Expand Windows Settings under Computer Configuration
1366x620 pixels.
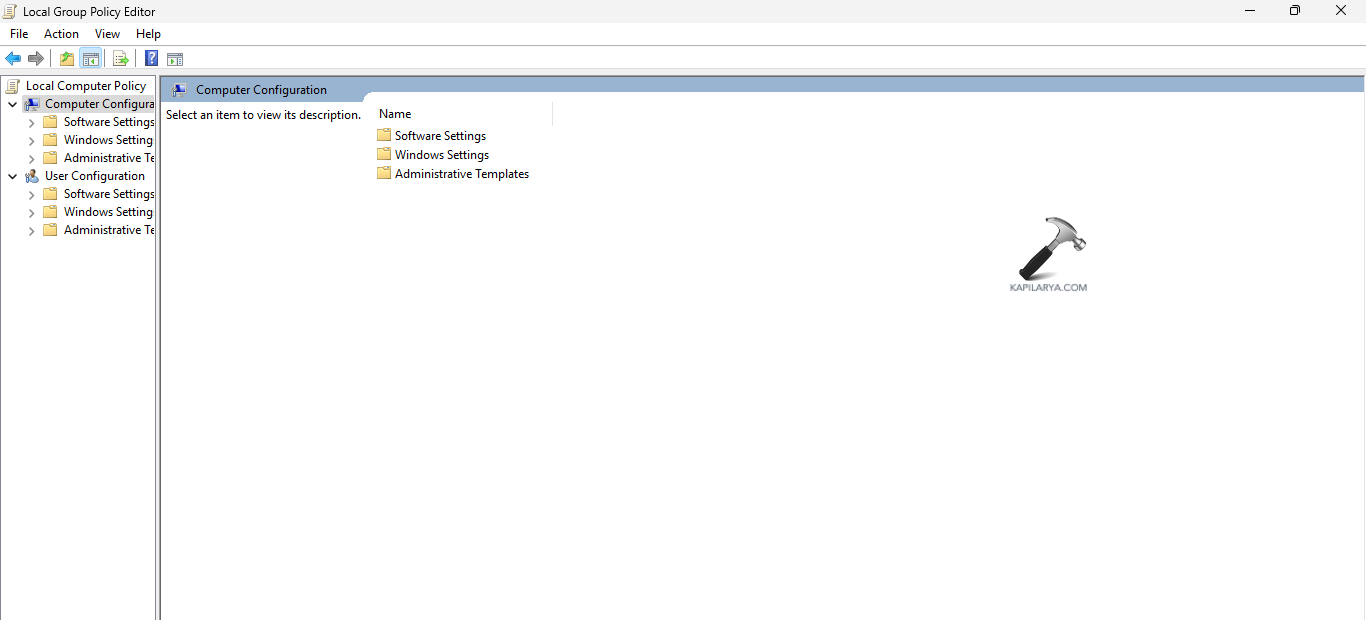(x=31, y=140)
